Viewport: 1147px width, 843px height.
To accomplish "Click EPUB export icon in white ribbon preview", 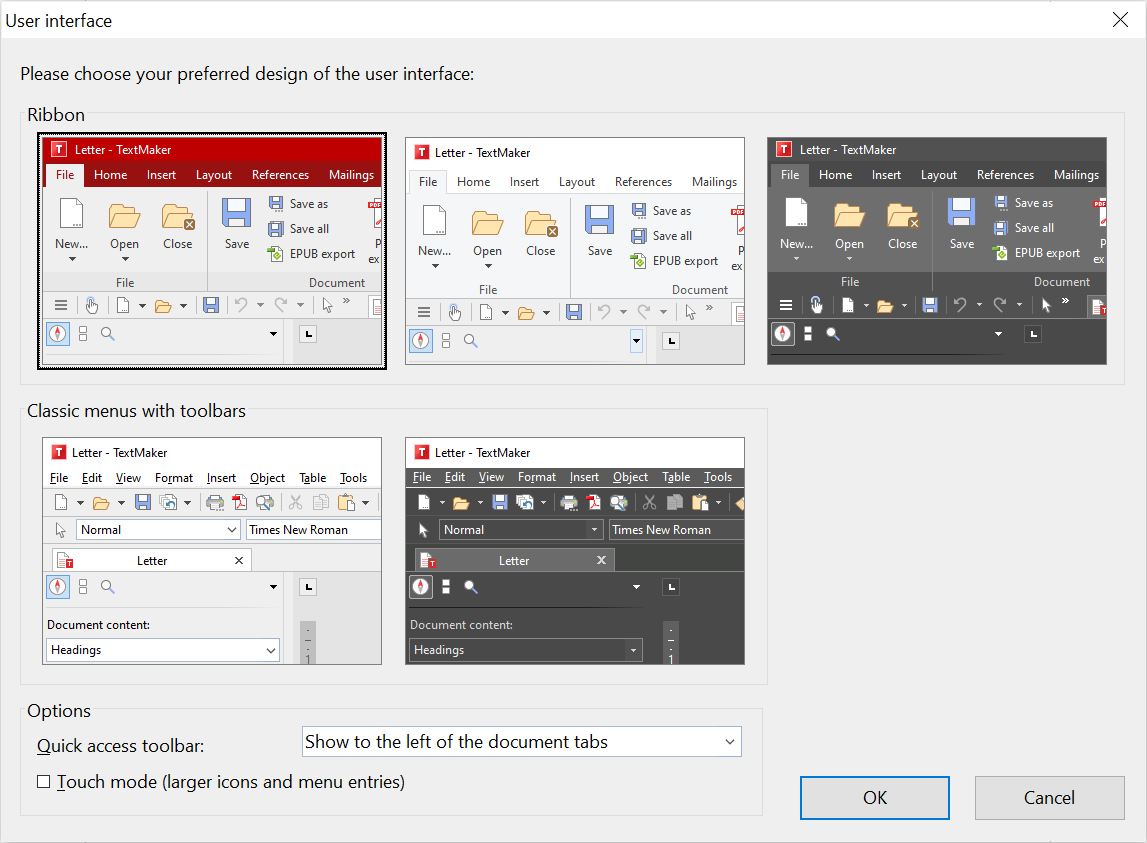I will coord(639,261).
